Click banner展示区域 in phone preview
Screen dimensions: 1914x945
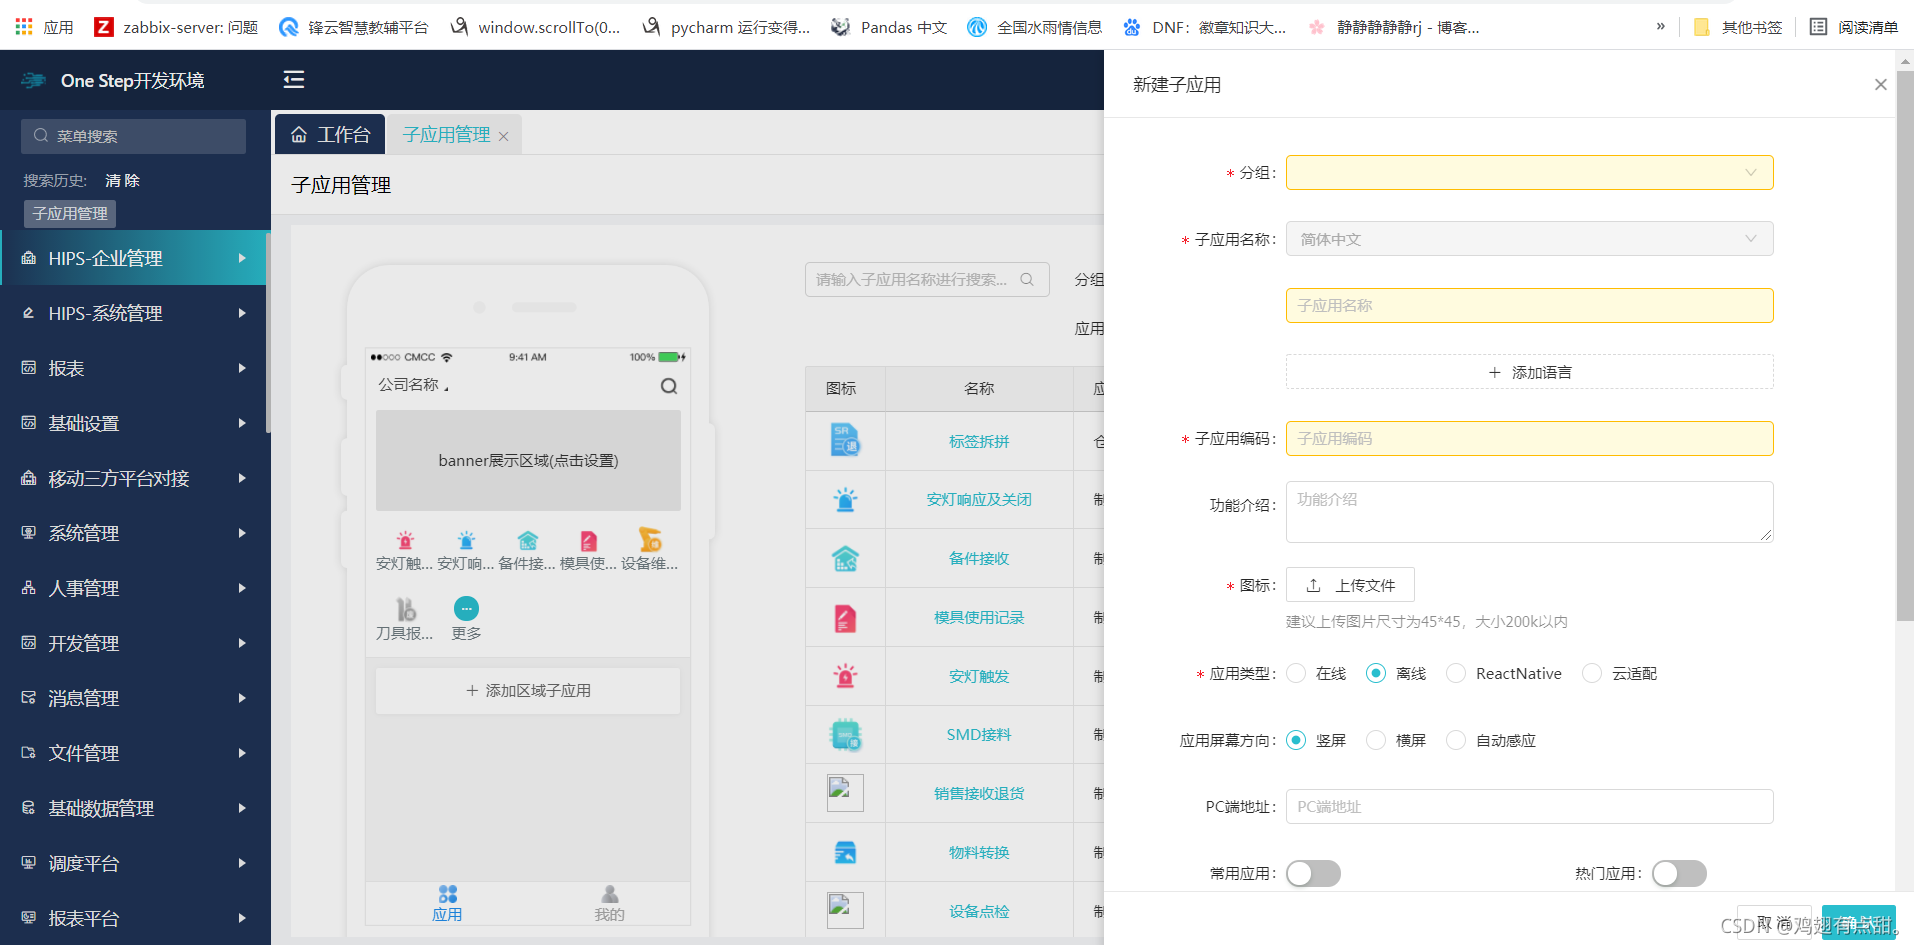pos(528,460)
